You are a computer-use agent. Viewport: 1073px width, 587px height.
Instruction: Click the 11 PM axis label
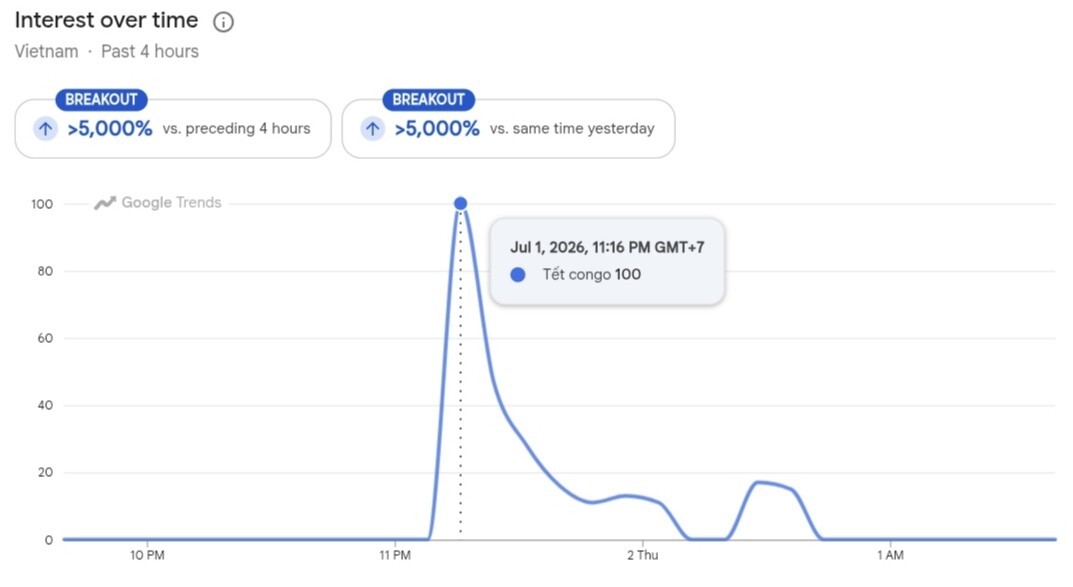pos(395,556)
